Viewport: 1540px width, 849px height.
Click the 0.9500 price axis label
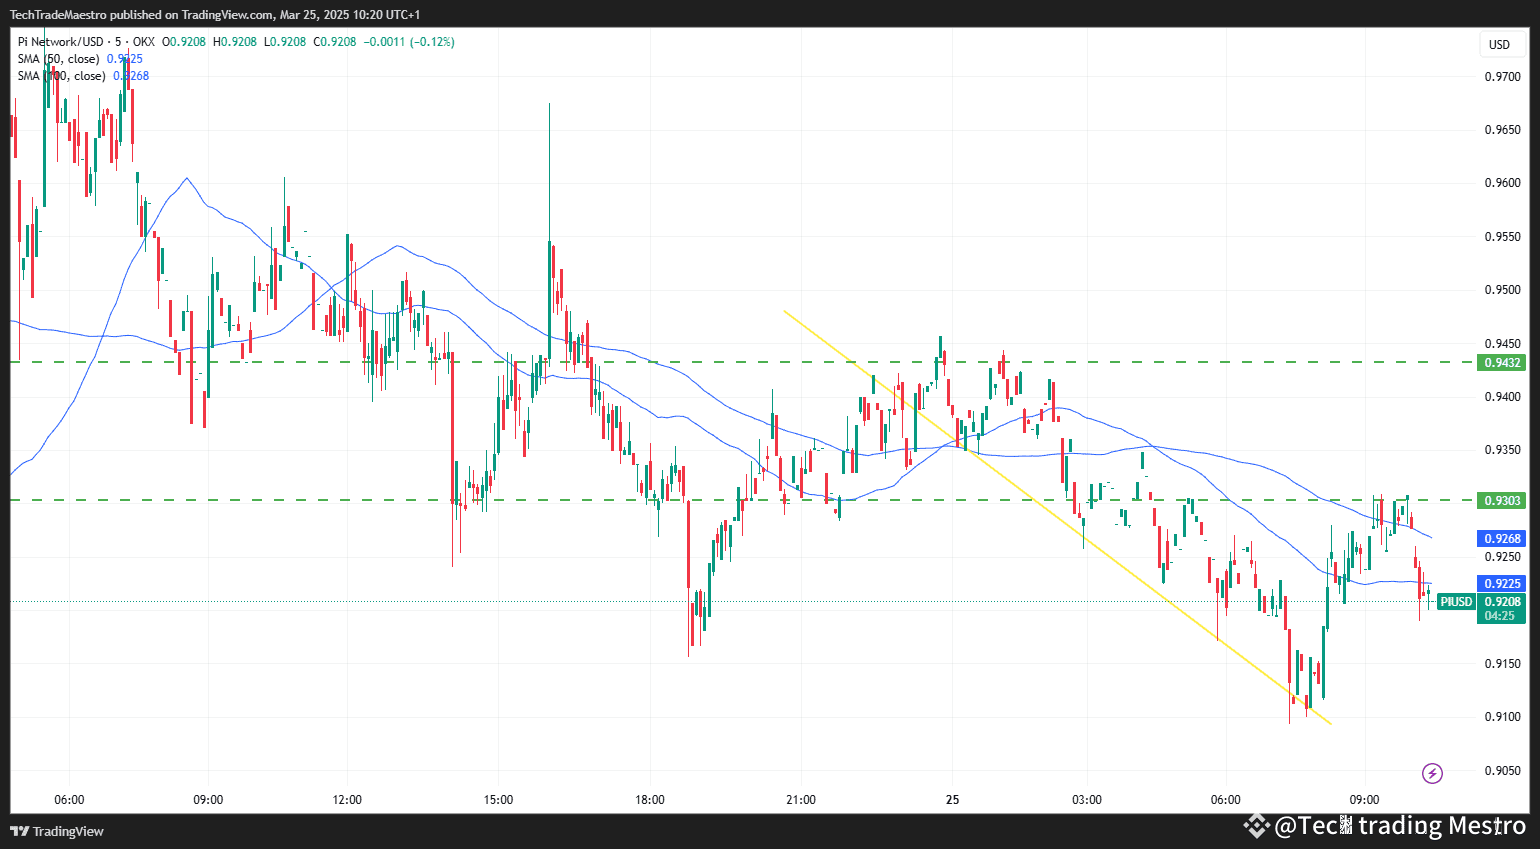pyautogui.click(x=1502, y=290)
